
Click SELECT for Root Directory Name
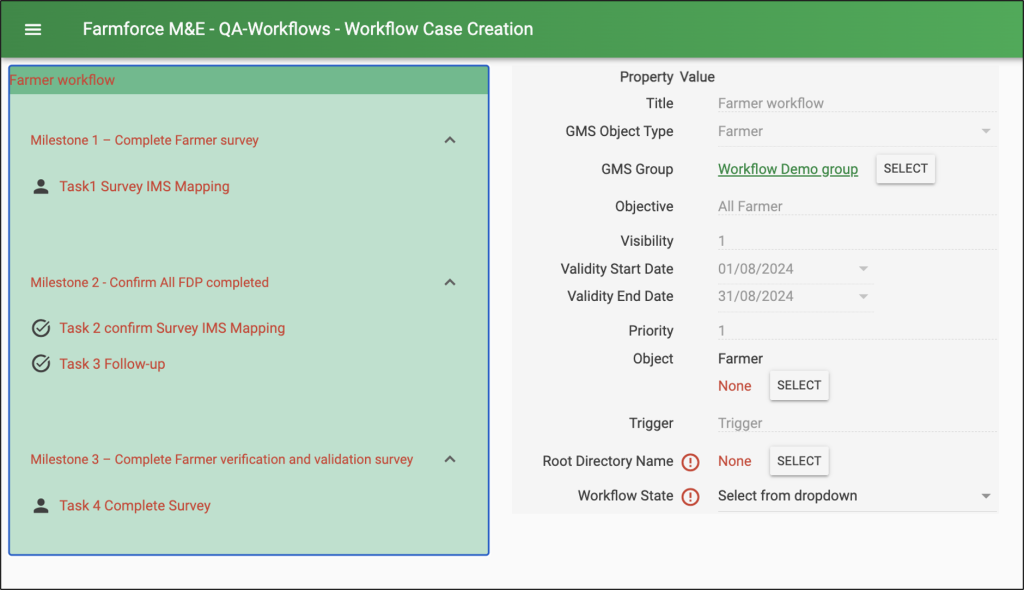click(x=798, y=461)
